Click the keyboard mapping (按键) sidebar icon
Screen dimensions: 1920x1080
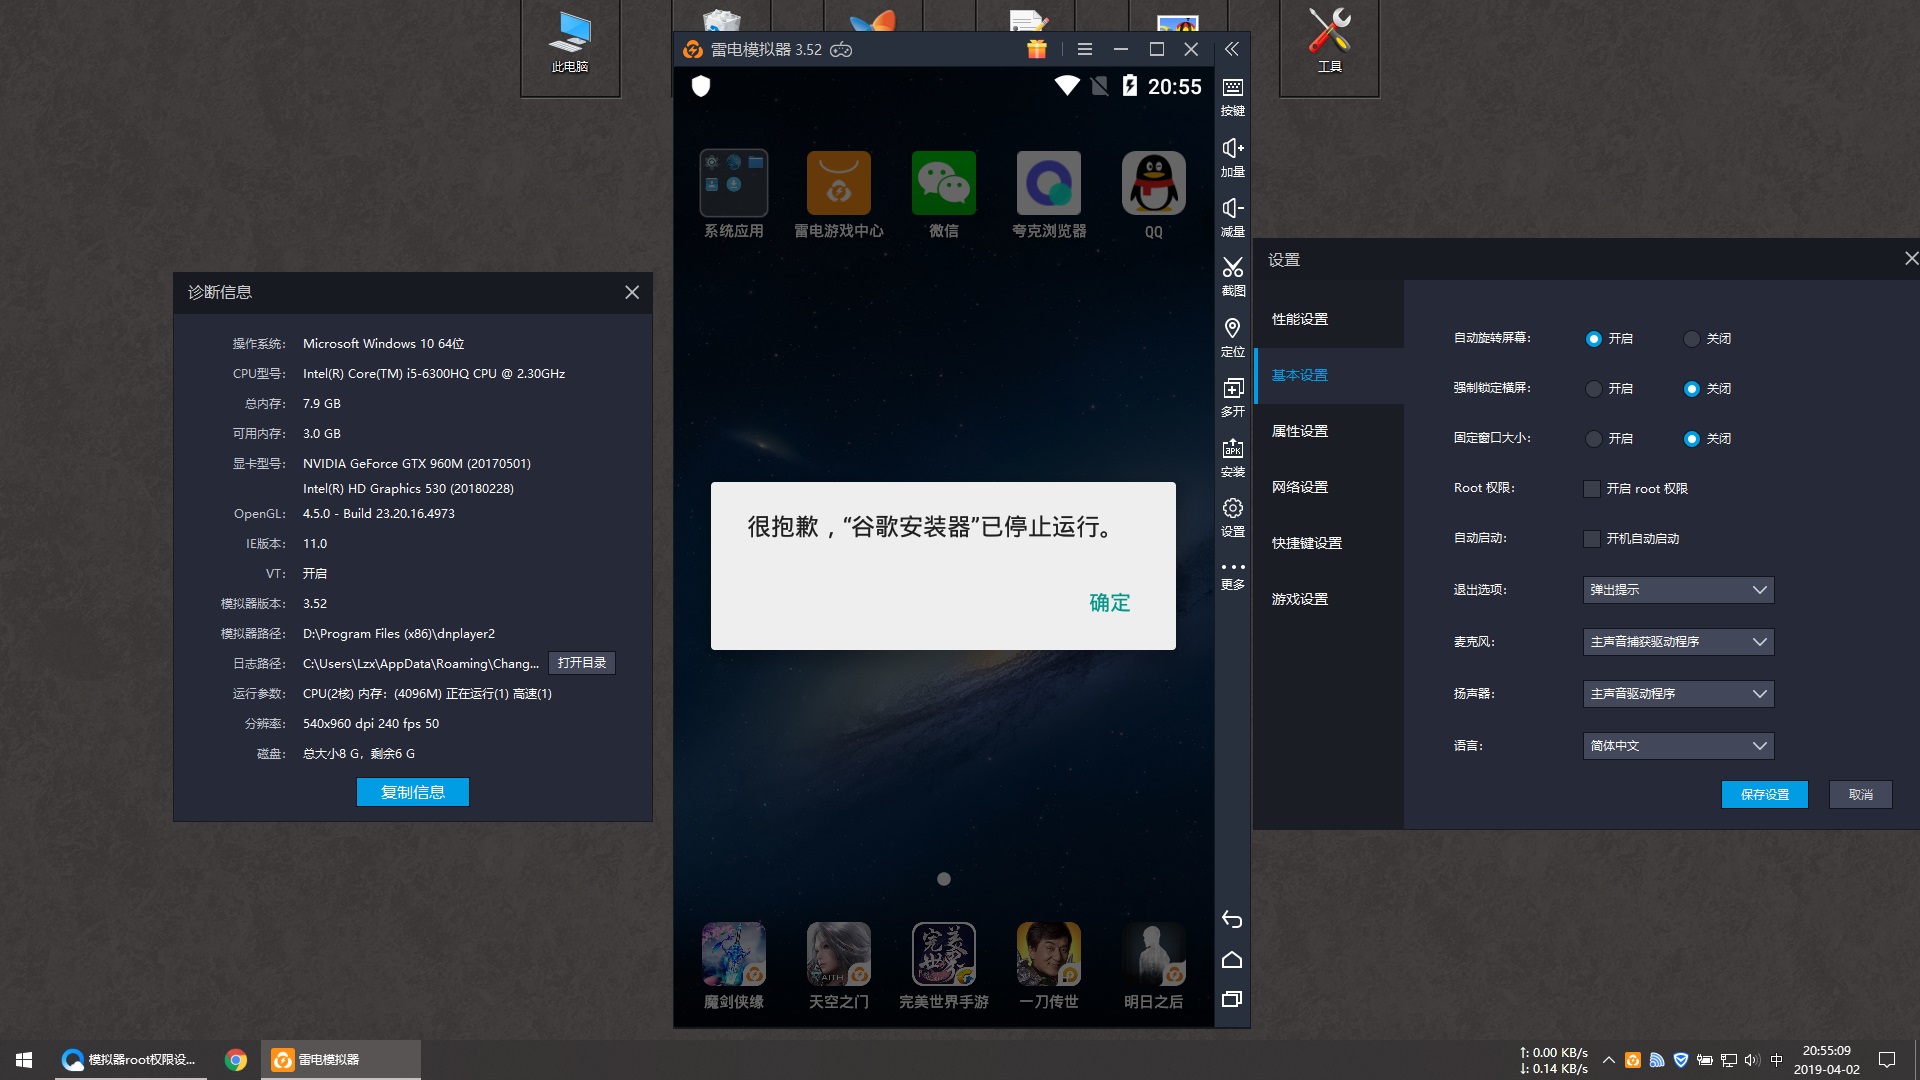coord(1232,96)
